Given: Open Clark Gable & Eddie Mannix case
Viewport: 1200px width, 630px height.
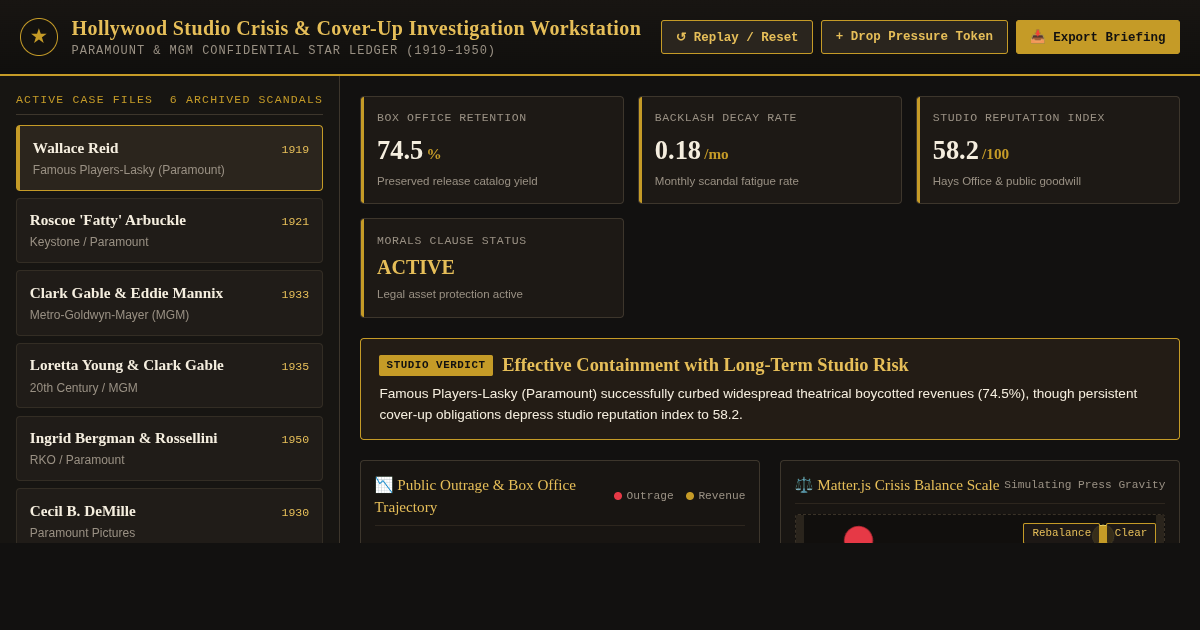Looking at the screenshot, I should pos(169,303).
